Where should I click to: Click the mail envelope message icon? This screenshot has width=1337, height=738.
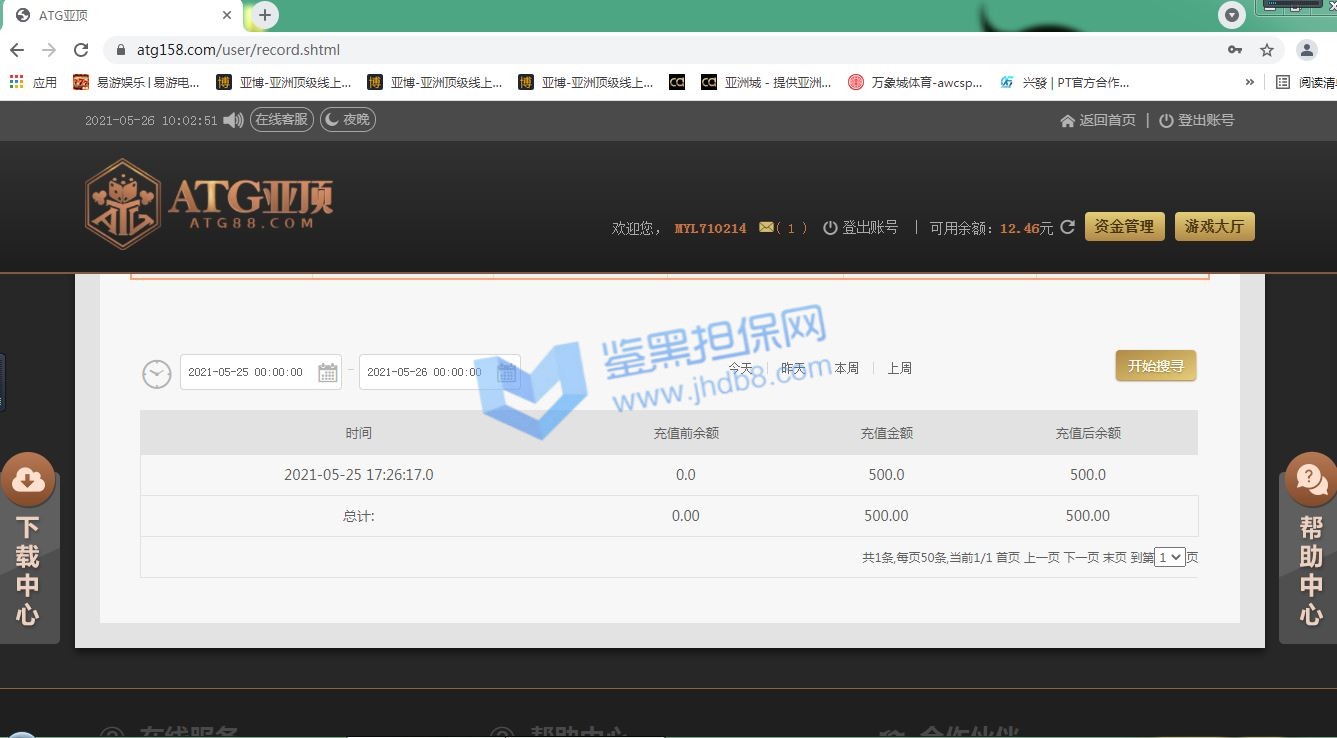tap(766, 228)
